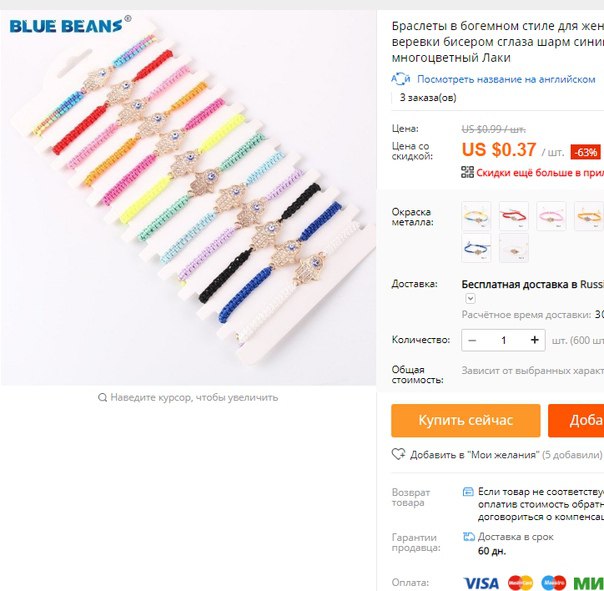Open Посмотреть название на английском link

click(x=506, y=79)
